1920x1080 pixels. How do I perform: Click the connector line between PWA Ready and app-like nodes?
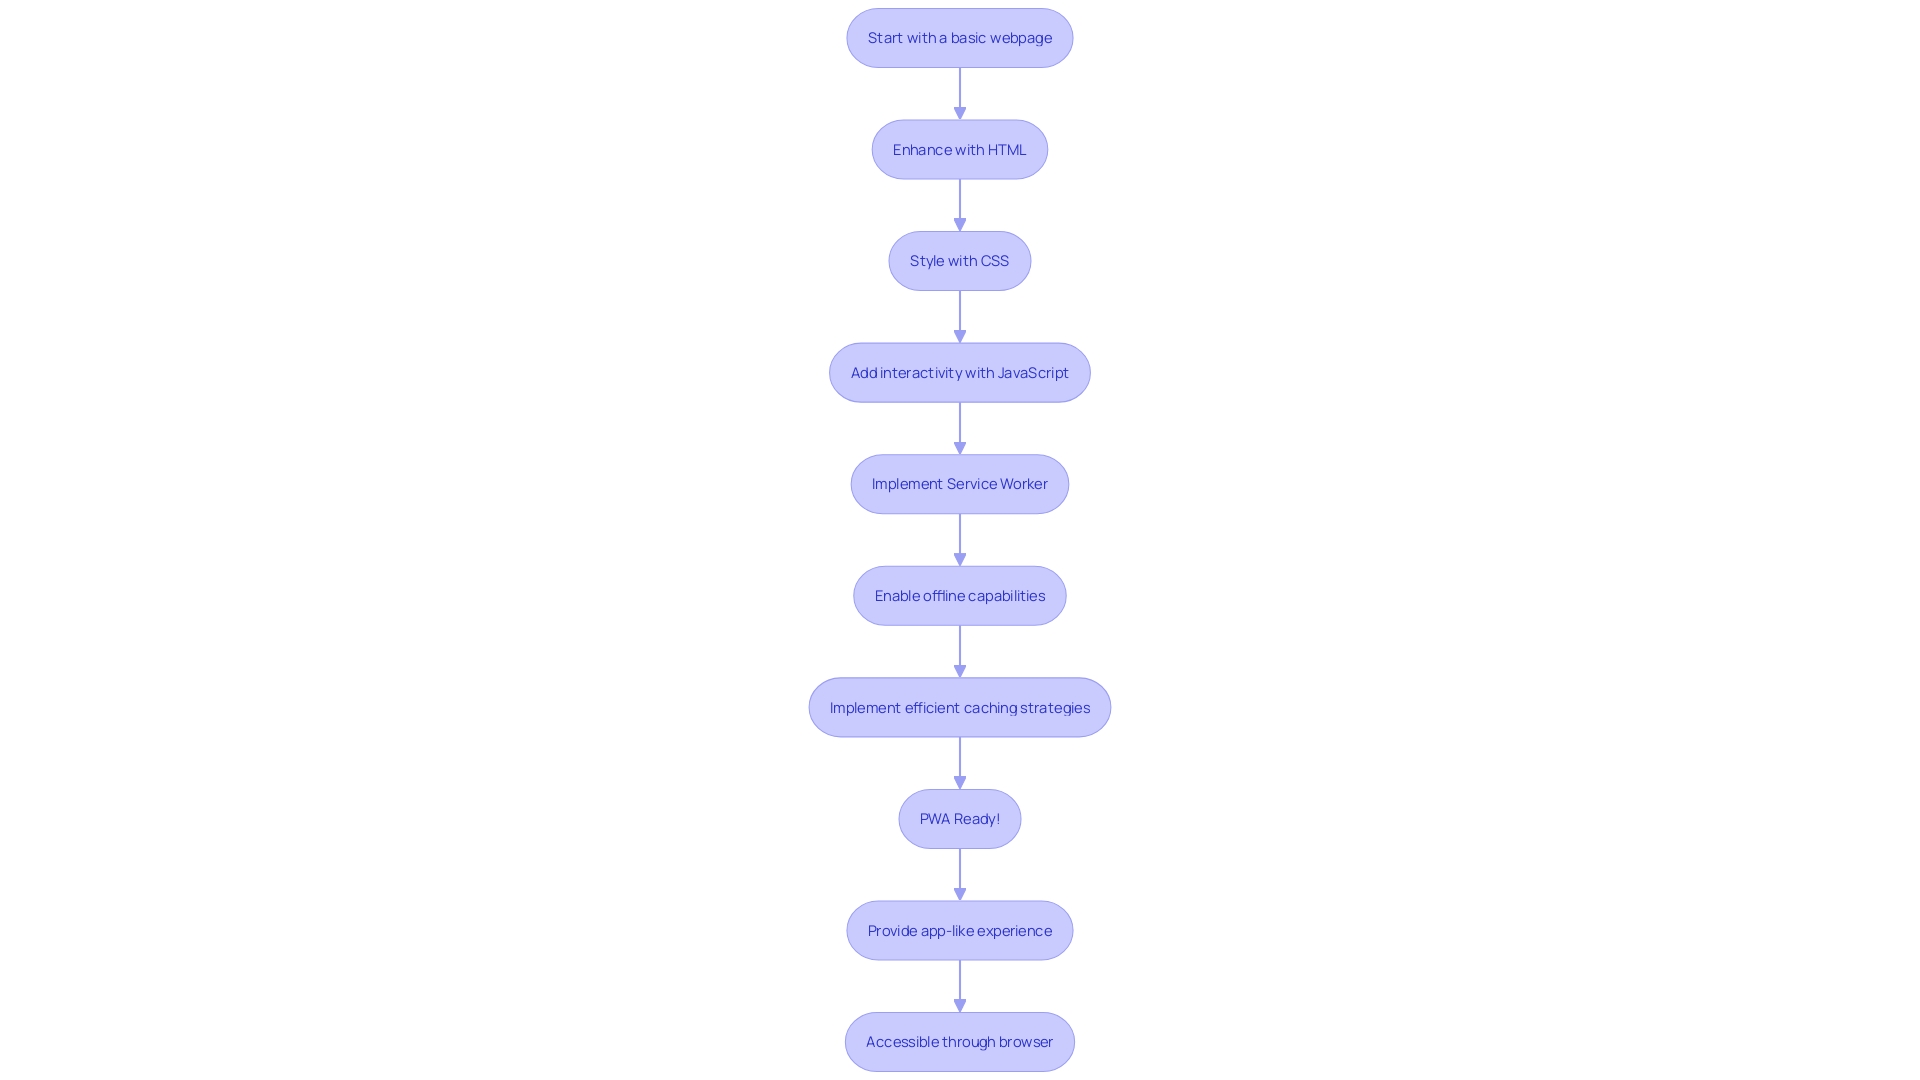click(960, 872)
